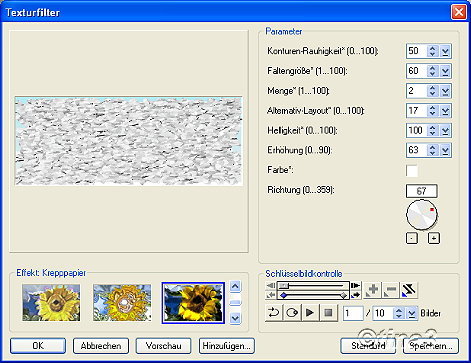The height and width of the screenshot is (363, 471).
Task: Open Helligkeit value dropdown
Action: click(x=445, y=130)
